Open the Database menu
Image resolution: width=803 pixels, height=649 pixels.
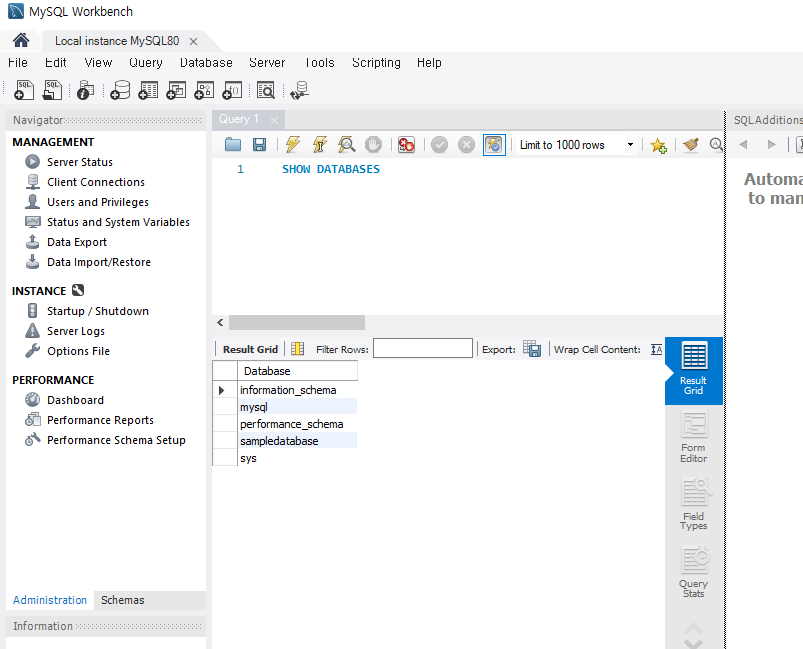[206, 62]
